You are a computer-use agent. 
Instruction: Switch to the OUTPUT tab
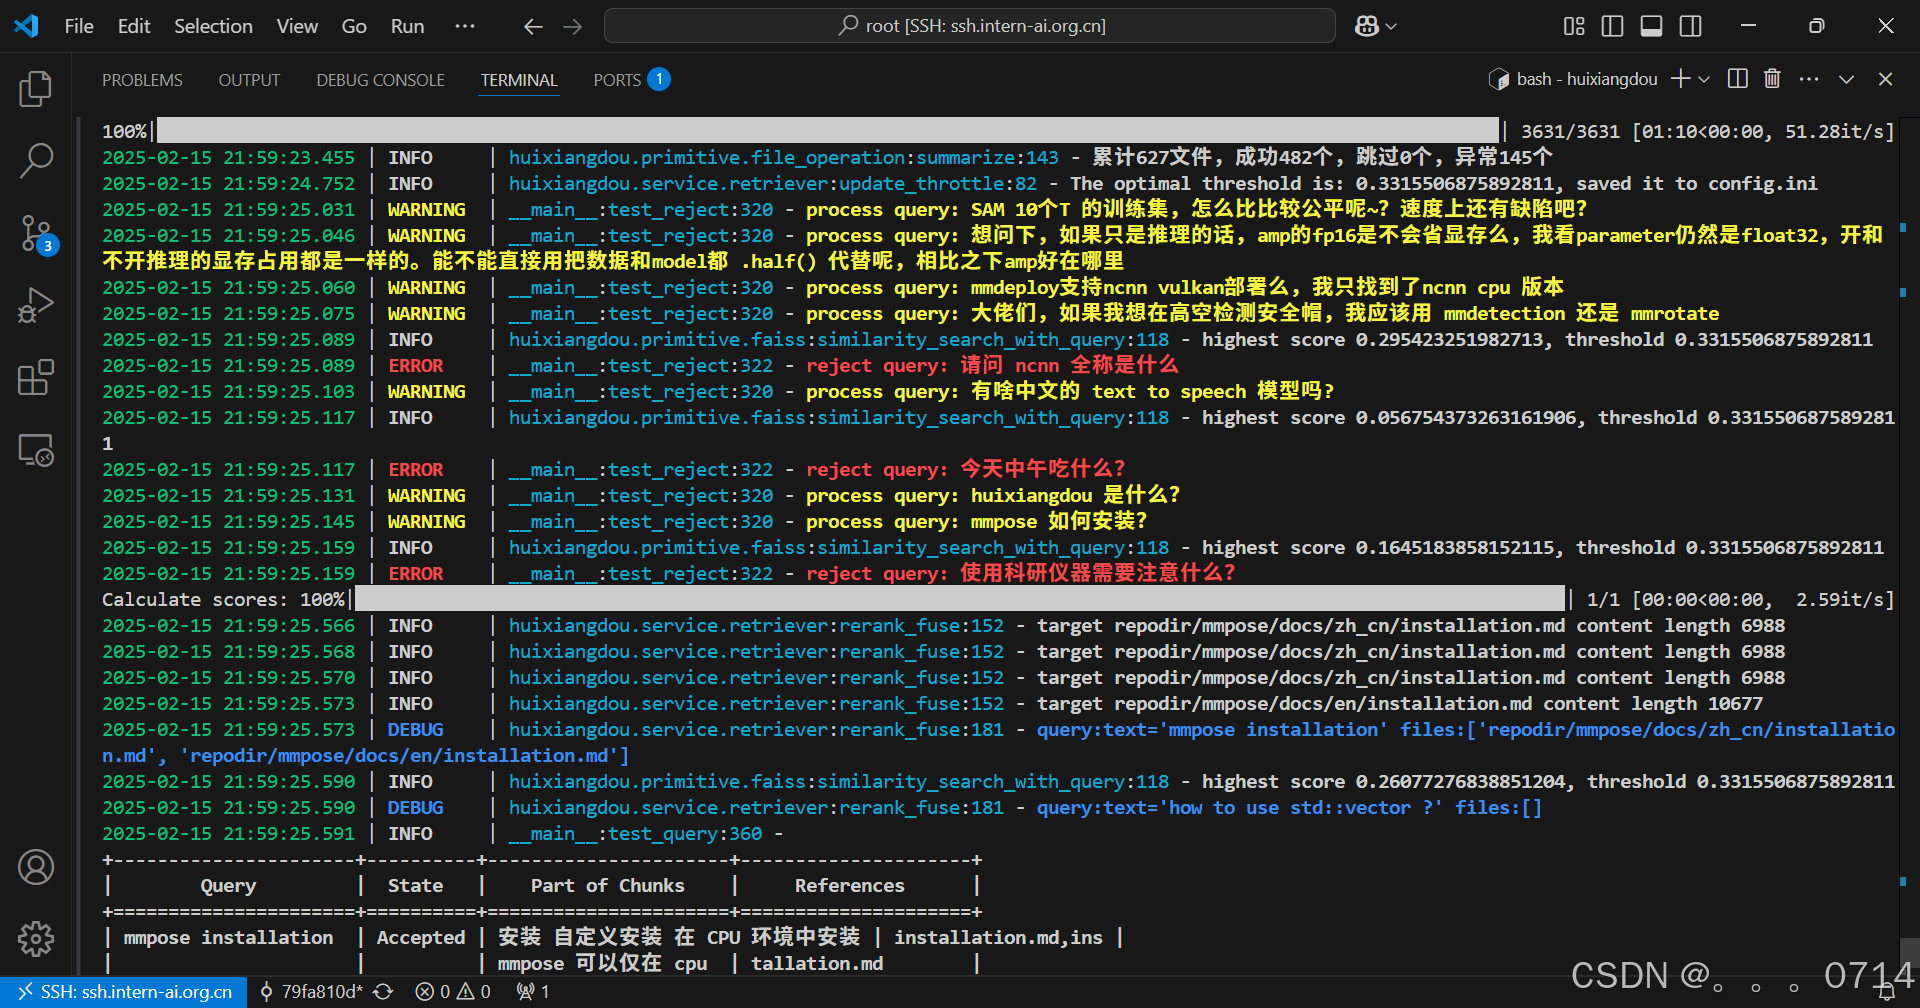coord(249,80)
